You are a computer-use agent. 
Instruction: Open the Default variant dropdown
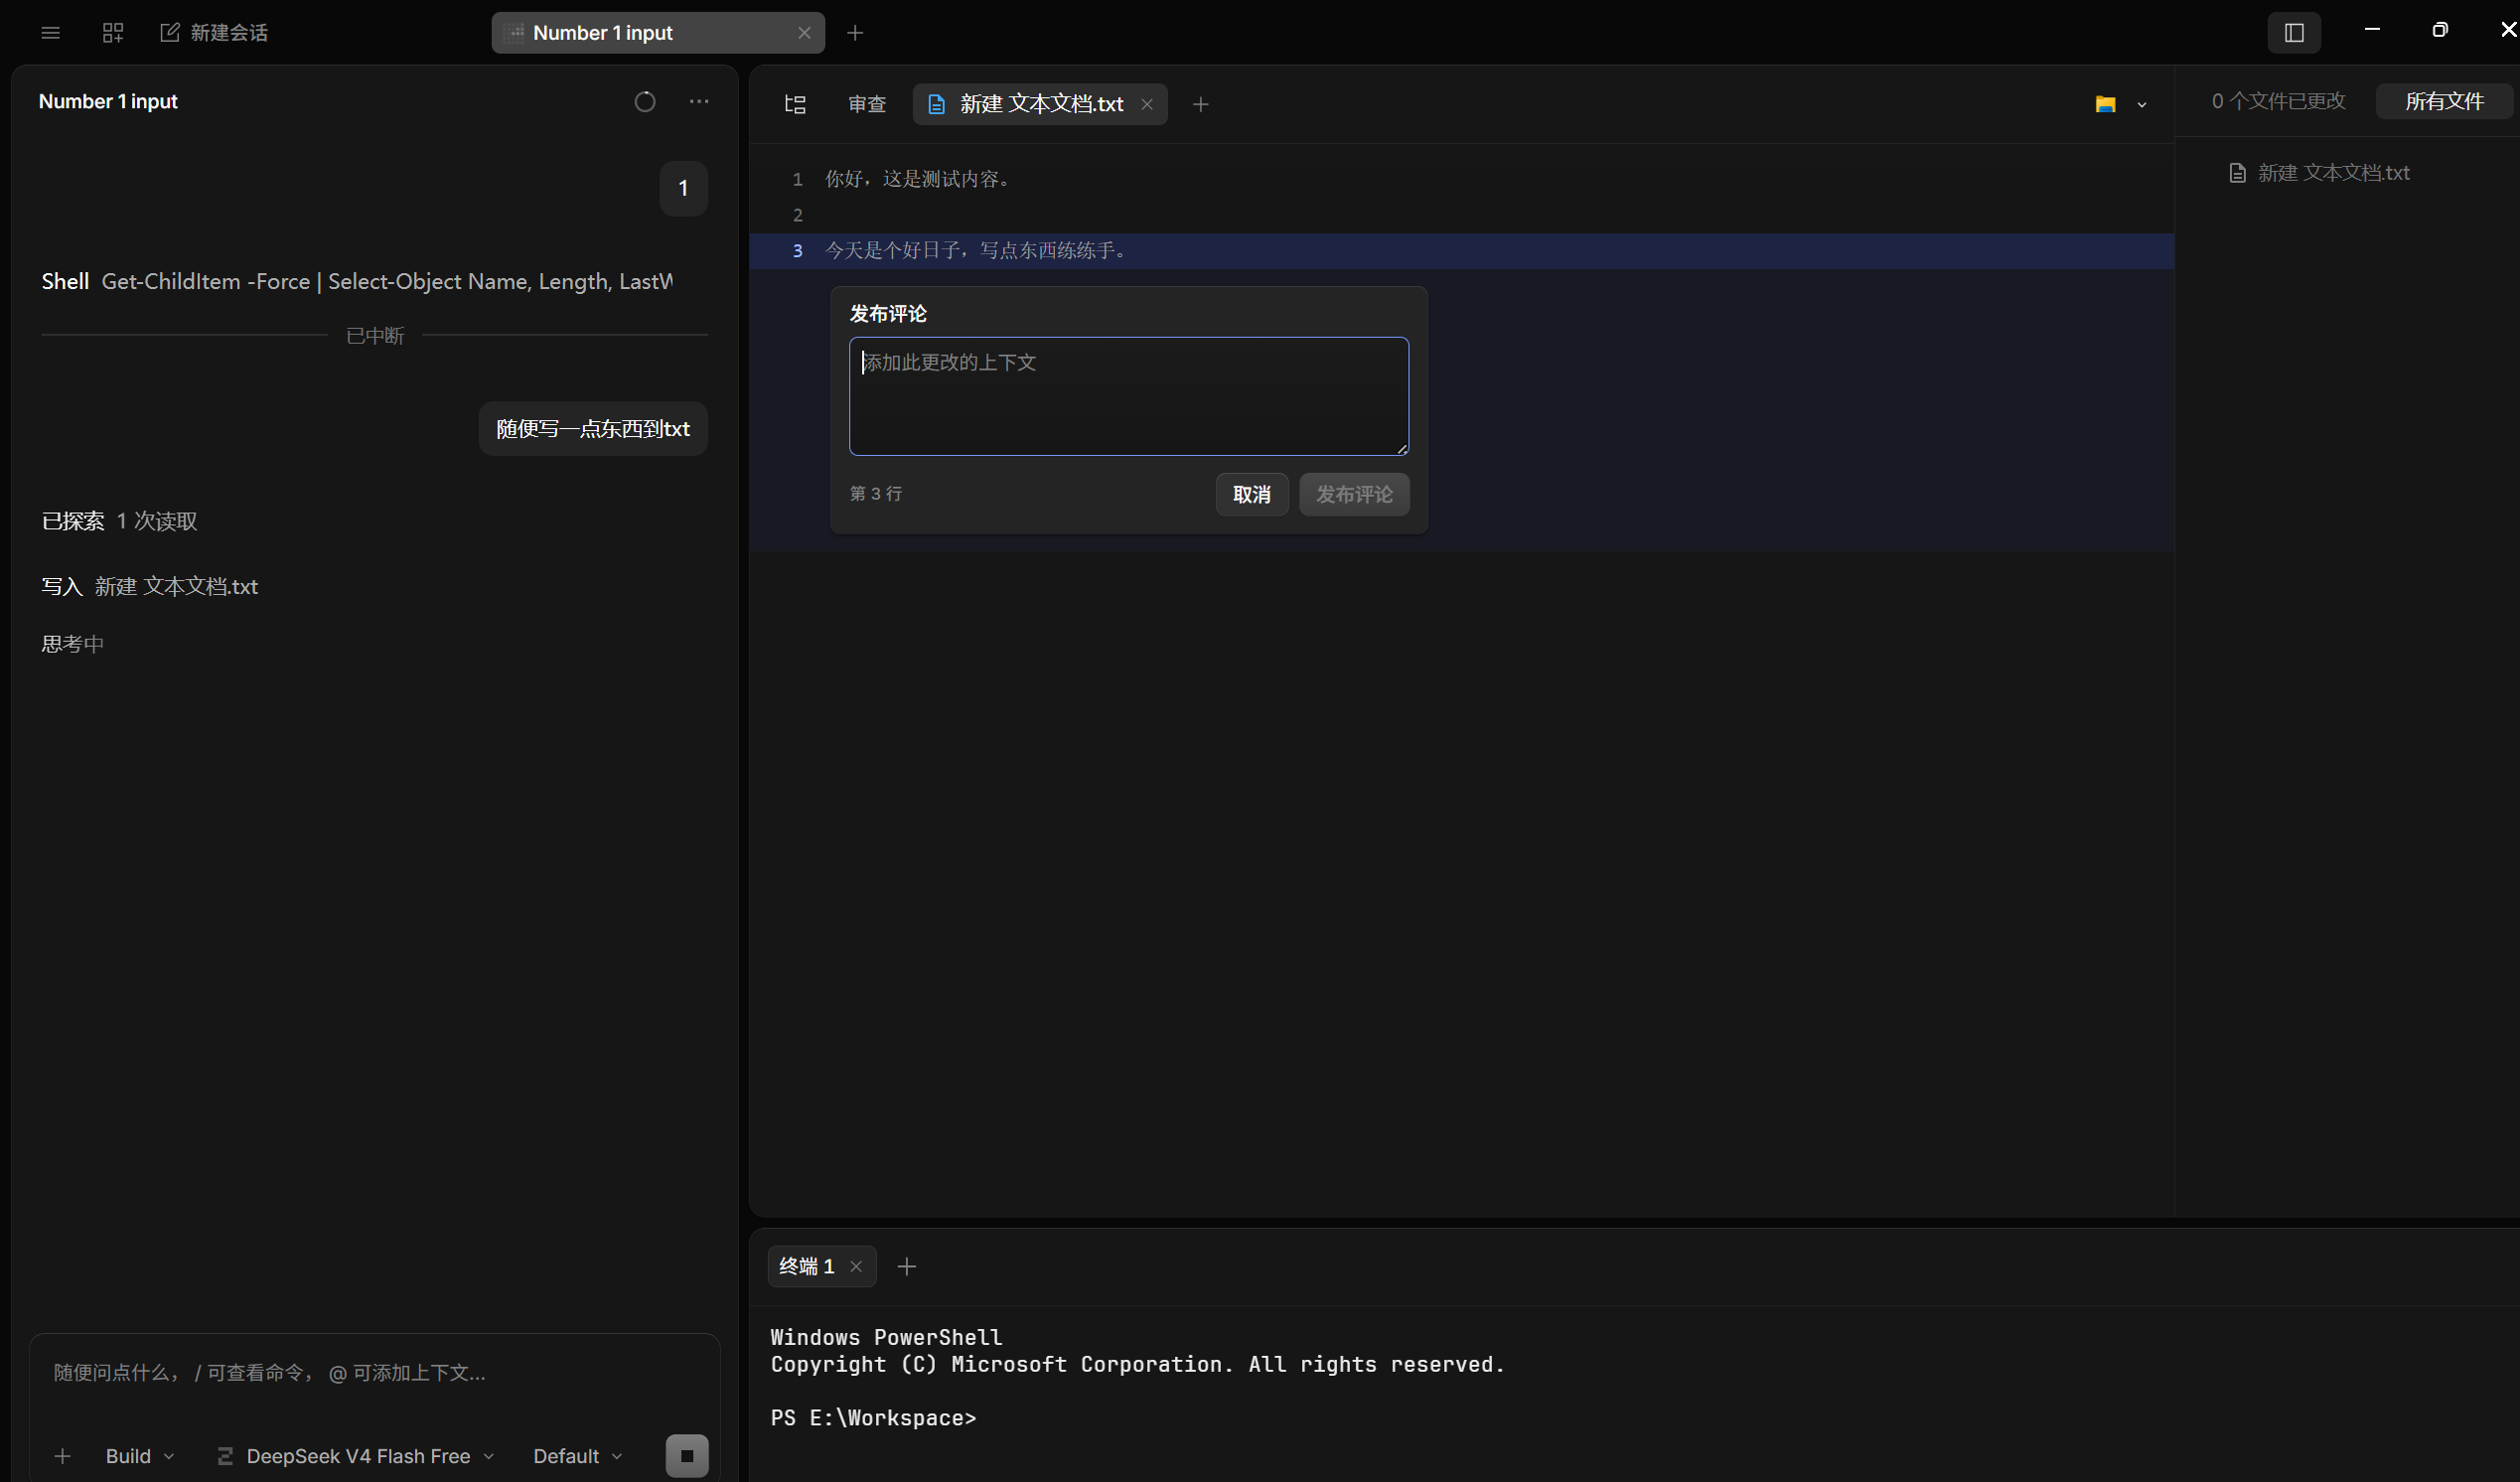click(x=578, y=1456)
